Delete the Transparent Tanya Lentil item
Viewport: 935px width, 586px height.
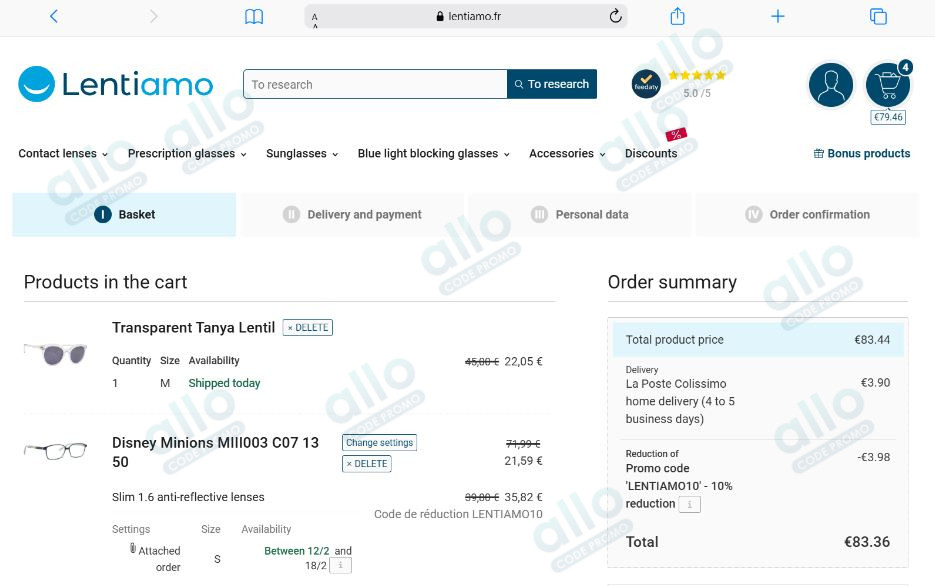[310, 327]
